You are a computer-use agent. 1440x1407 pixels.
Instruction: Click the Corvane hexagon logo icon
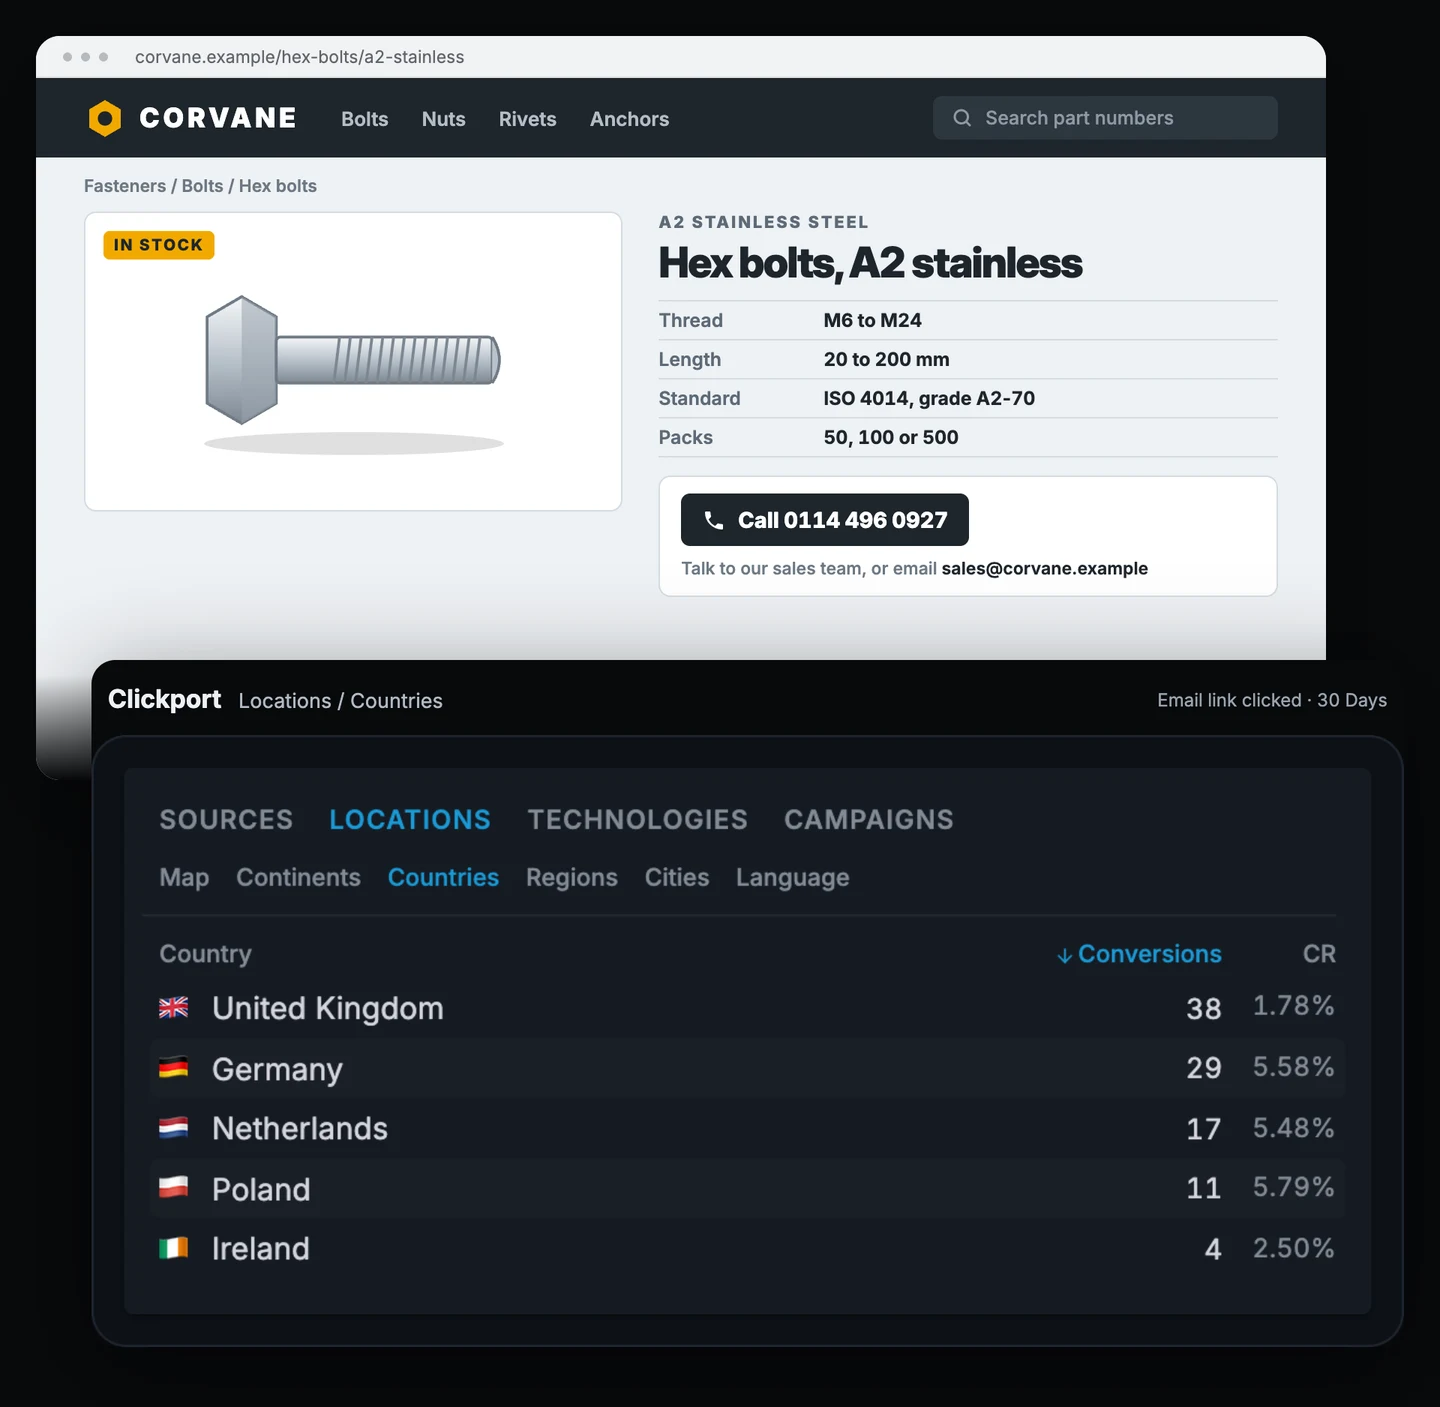pos(105,118)
